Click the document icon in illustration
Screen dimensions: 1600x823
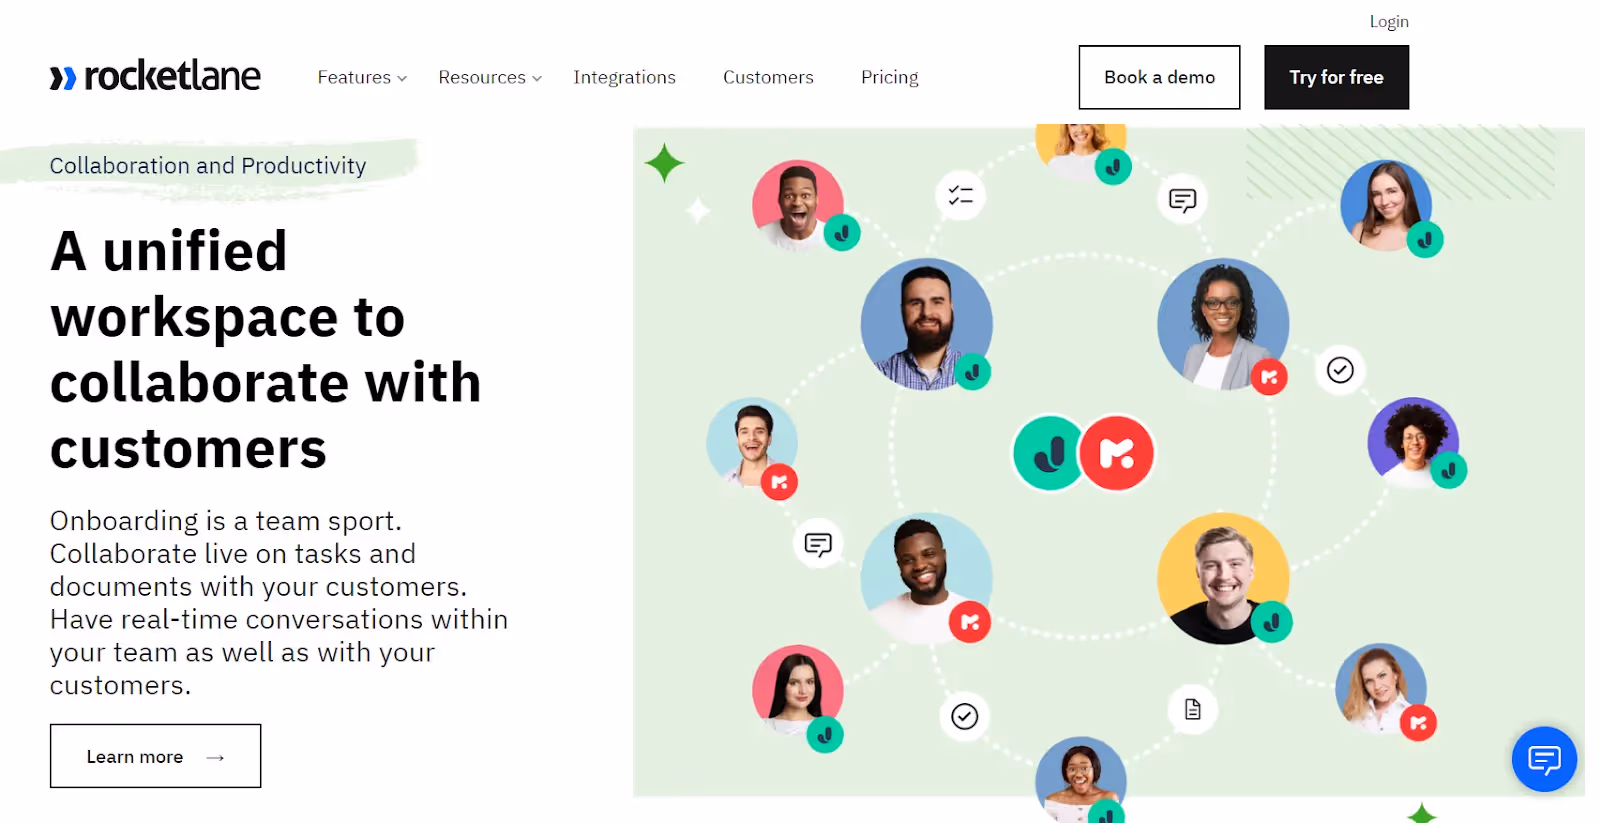click(x=1193, y=709)
